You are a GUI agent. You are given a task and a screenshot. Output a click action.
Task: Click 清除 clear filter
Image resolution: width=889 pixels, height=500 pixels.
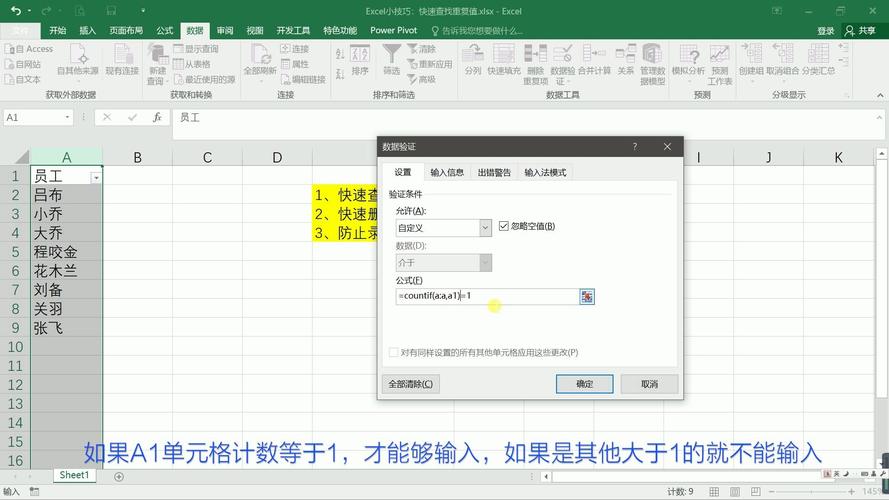[422, 49]
